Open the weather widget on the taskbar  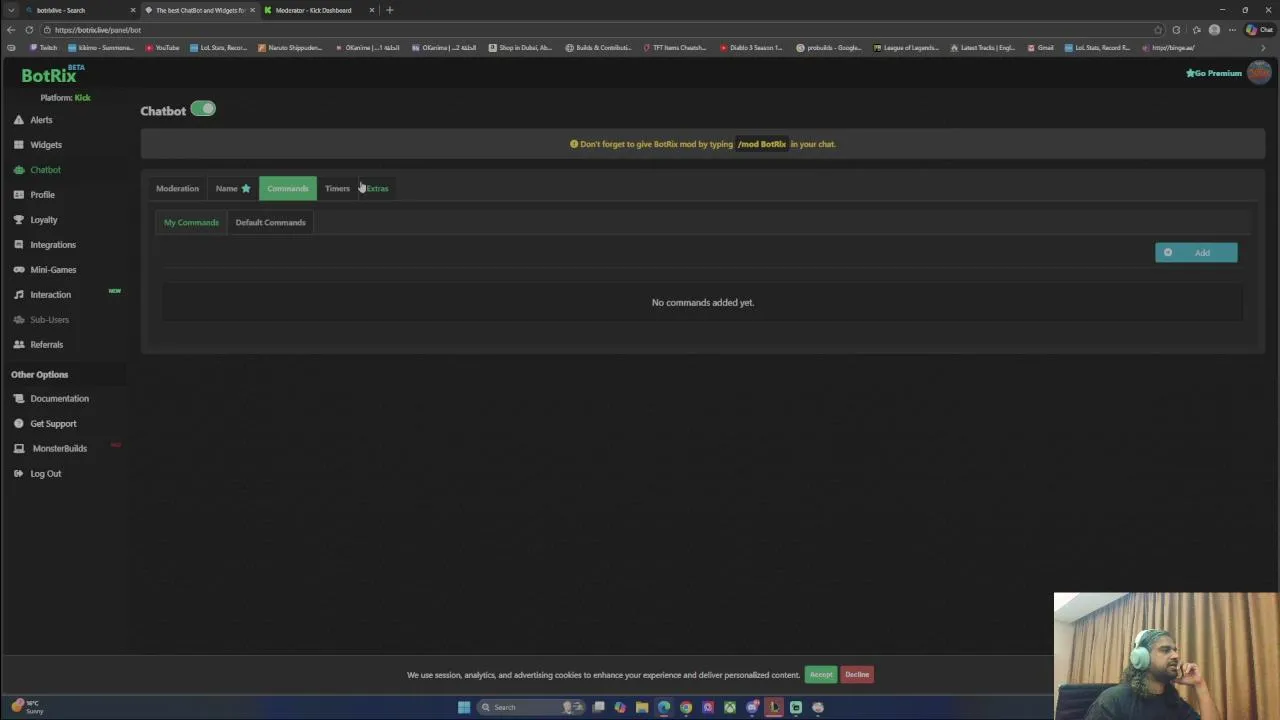27,707
